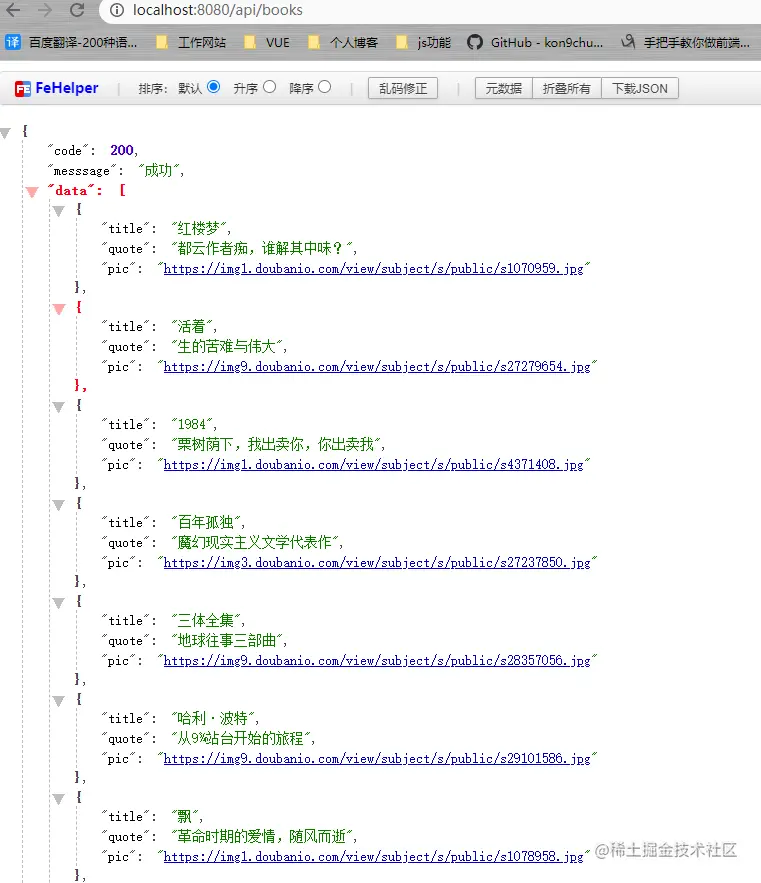The width and height of the screenshot is (761, 883).
Task: Click the "data" key label
Action: tap(72, 190)
